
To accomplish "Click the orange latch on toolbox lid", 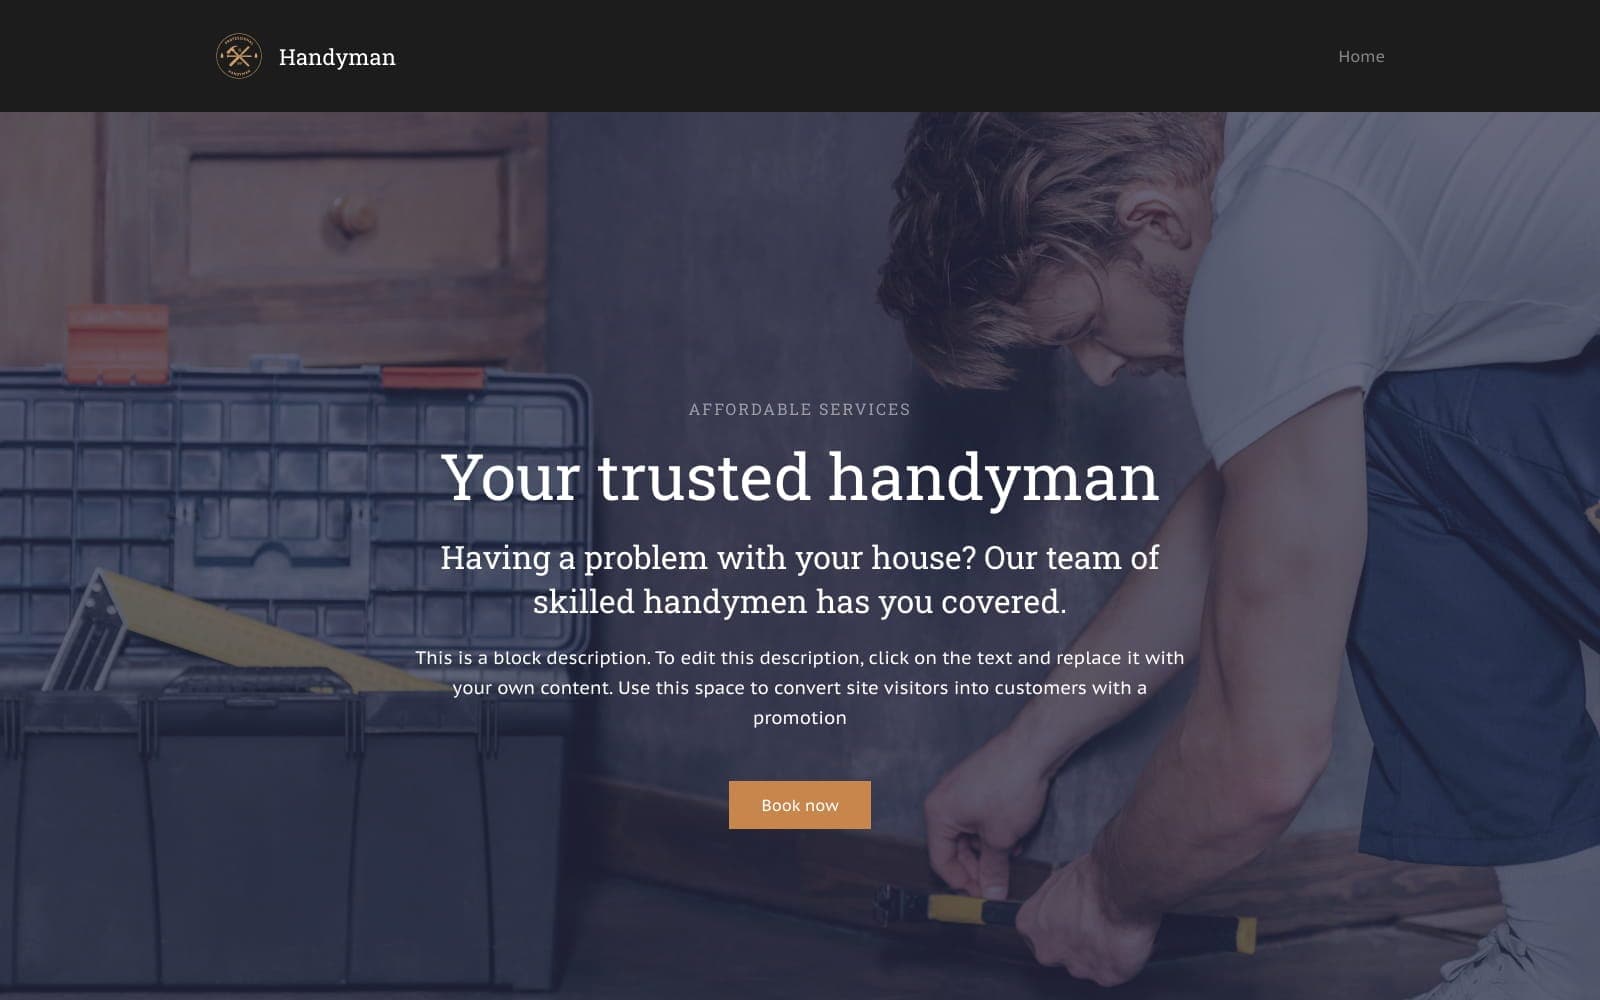I will 432,378.
